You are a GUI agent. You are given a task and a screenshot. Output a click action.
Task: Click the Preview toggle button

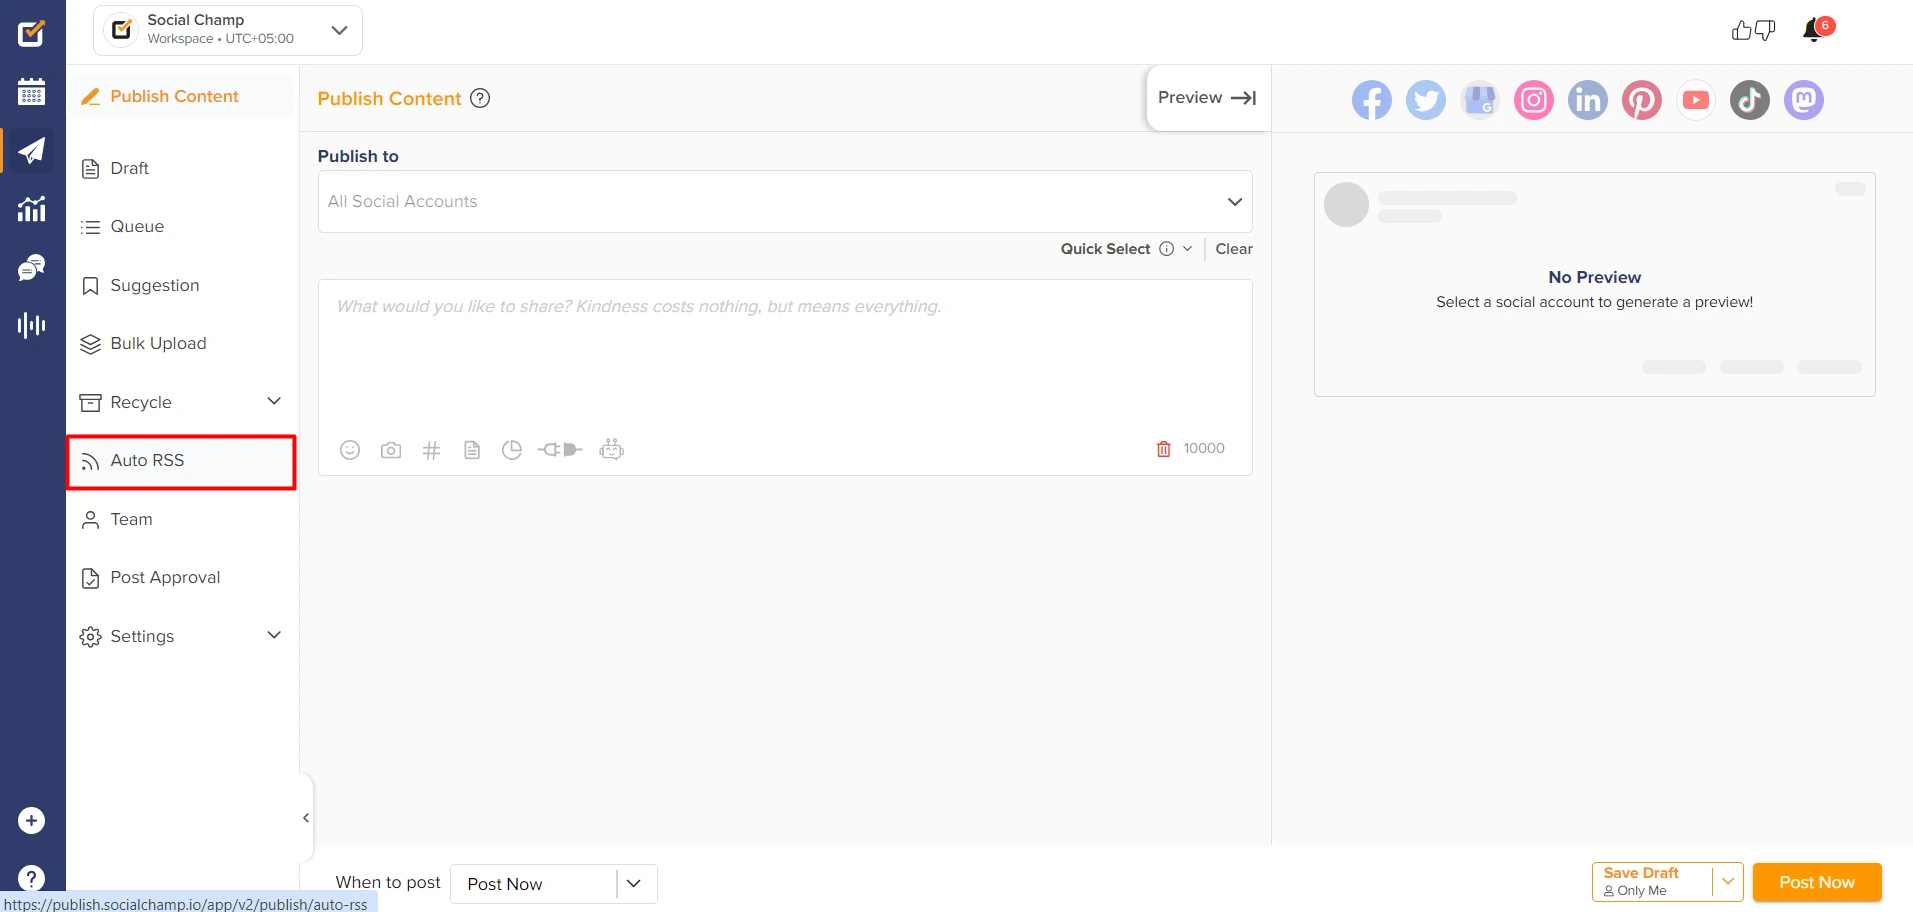[1207, 98]
